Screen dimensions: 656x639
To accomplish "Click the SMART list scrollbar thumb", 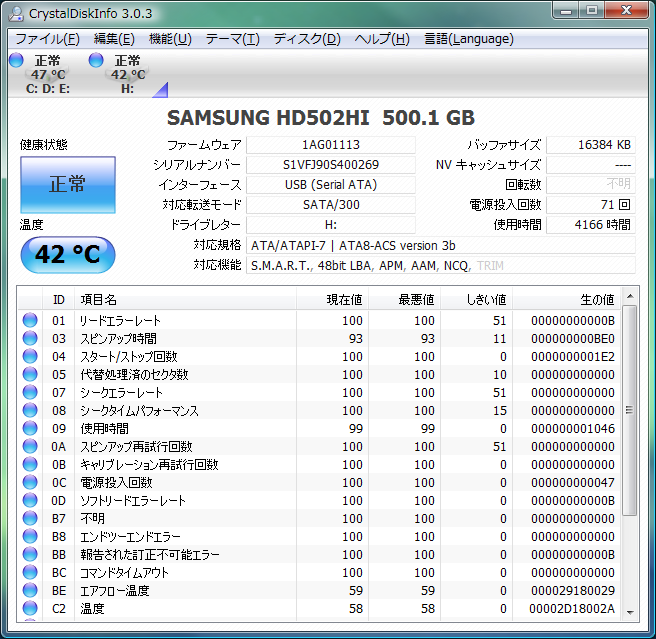I will click(630, 410).
